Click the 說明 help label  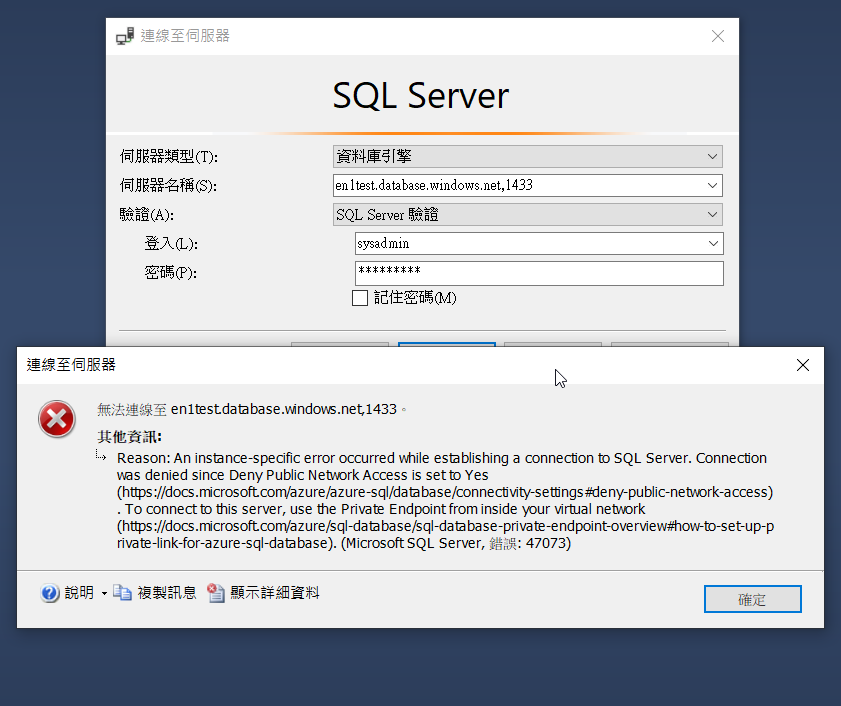point(79,593)
